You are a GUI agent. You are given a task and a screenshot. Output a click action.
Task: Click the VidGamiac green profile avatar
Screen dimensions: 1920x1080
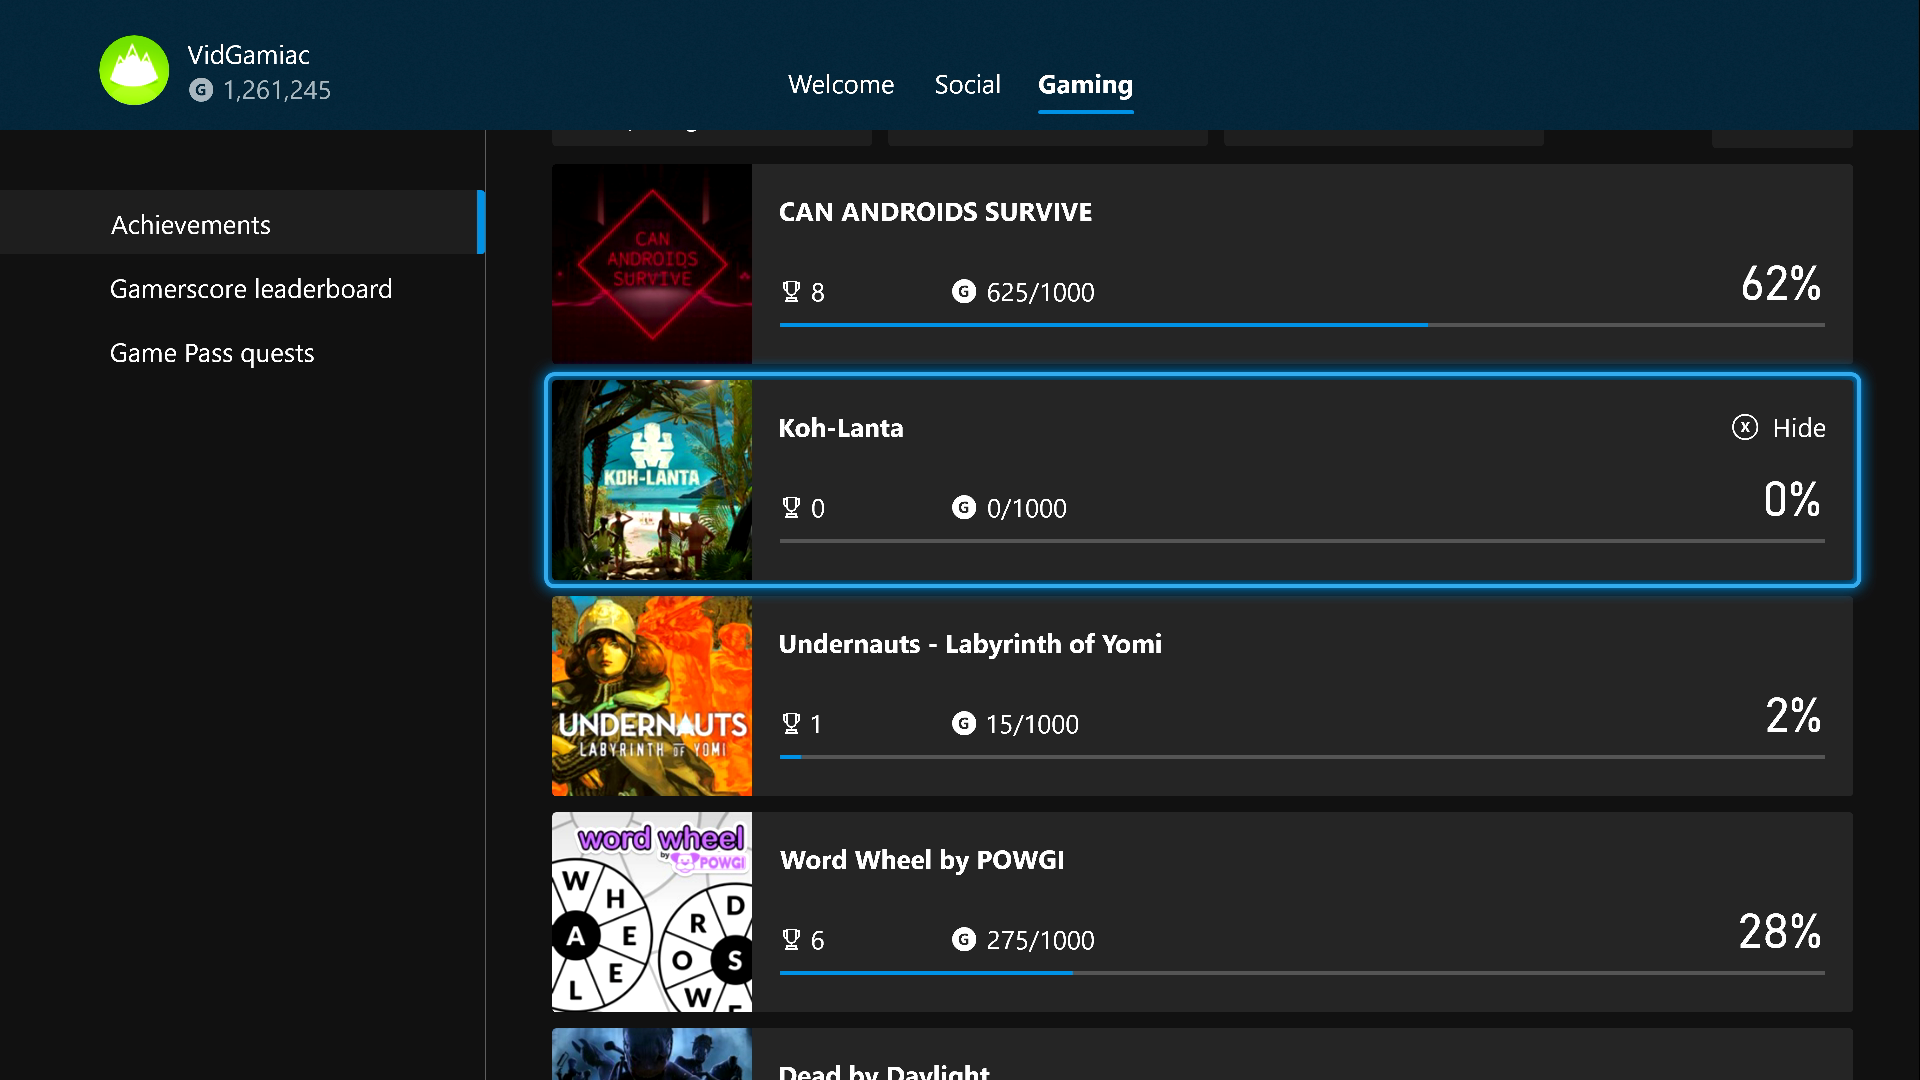tap(134, 70)
